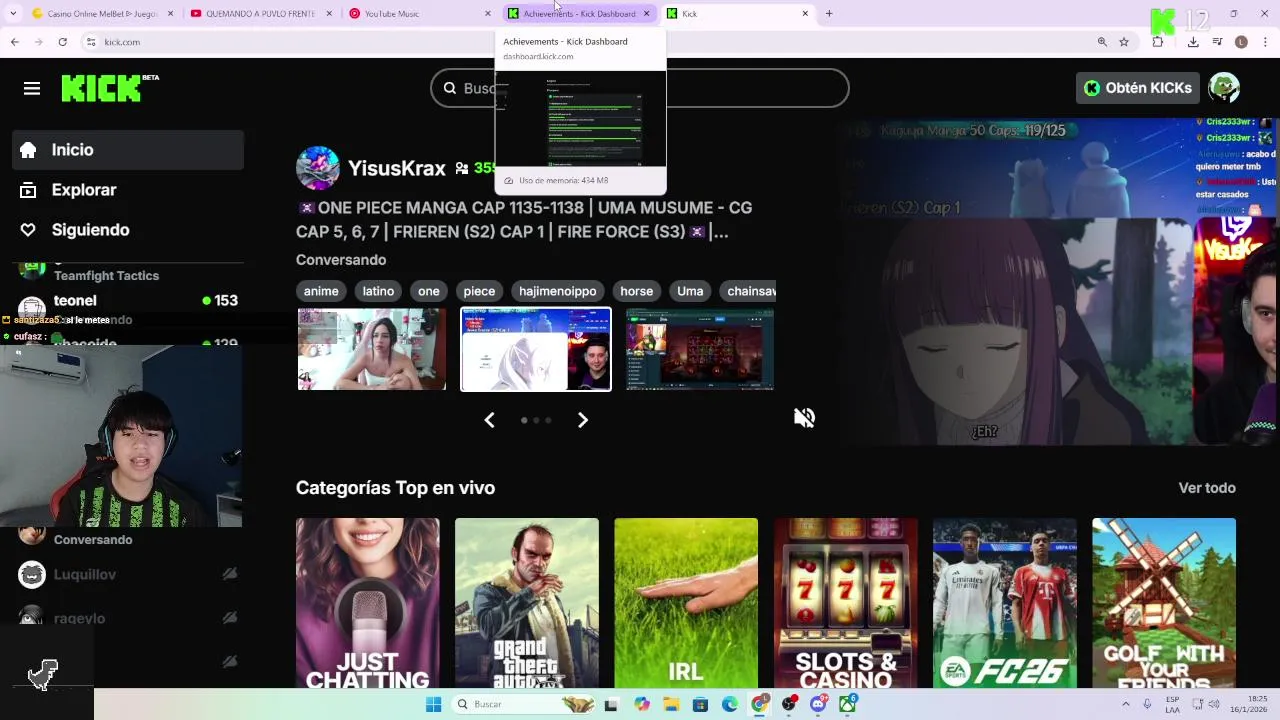Open the Kick hamburger menu
1280x720 pixels.
click(x=32, y=88)
